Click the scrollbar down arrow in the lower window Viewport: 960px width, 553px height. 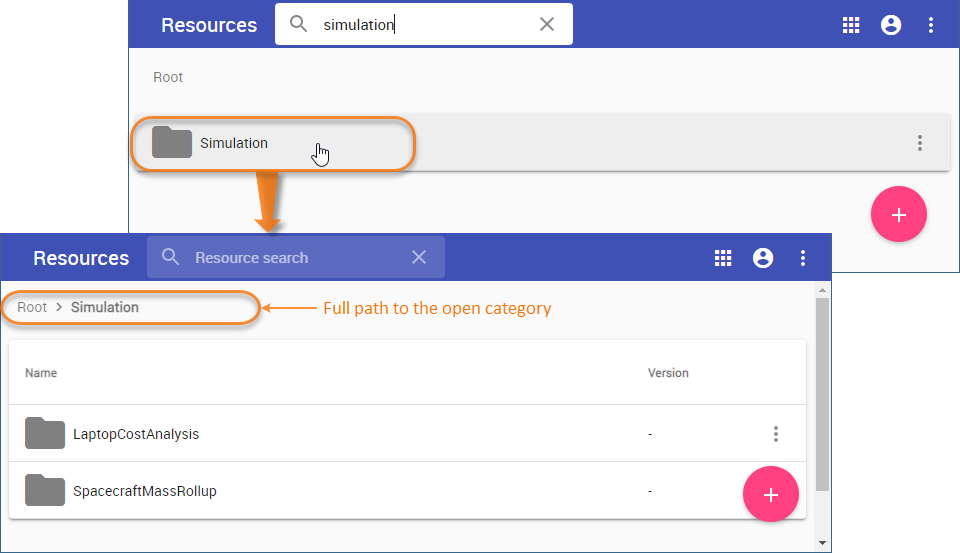(x=822, y=543)
